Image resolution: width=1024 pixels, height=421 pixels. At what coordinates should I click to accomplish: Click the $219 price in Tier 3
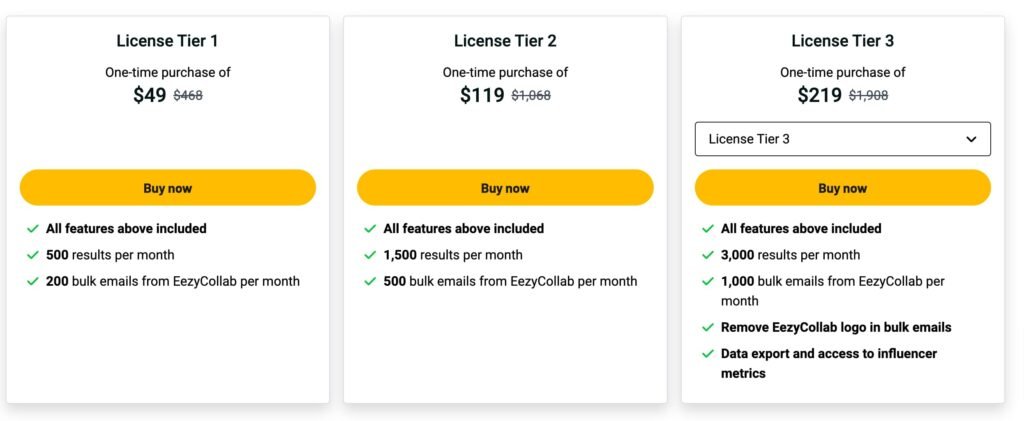(820, 95)
